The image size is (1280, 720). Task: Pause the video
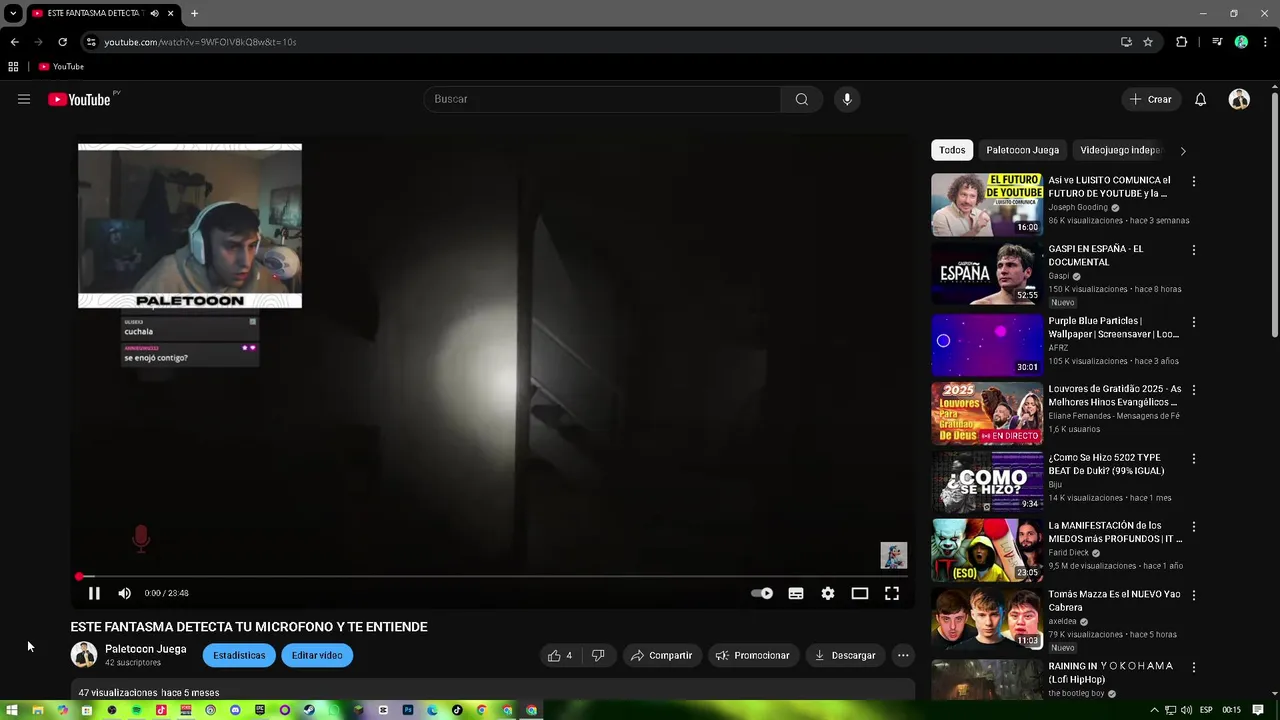point(94,593)
